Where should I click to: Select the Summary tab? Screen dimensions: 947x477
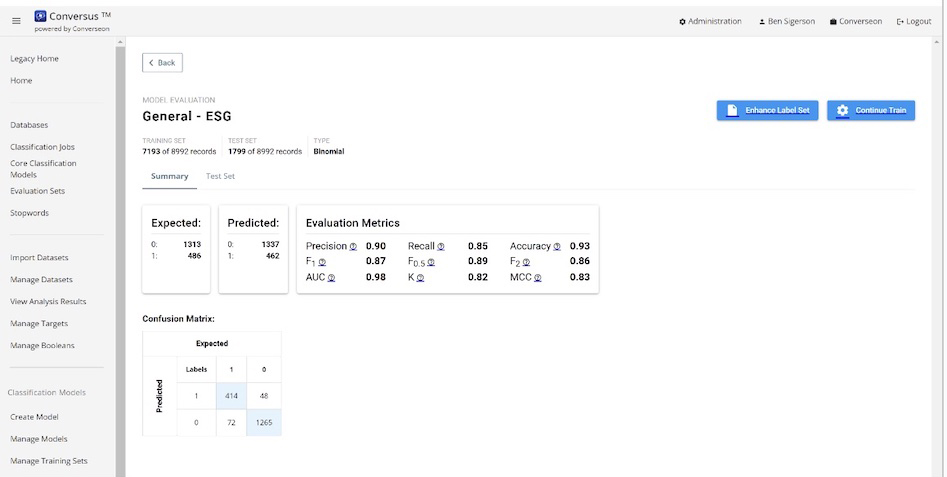(170, 176)
